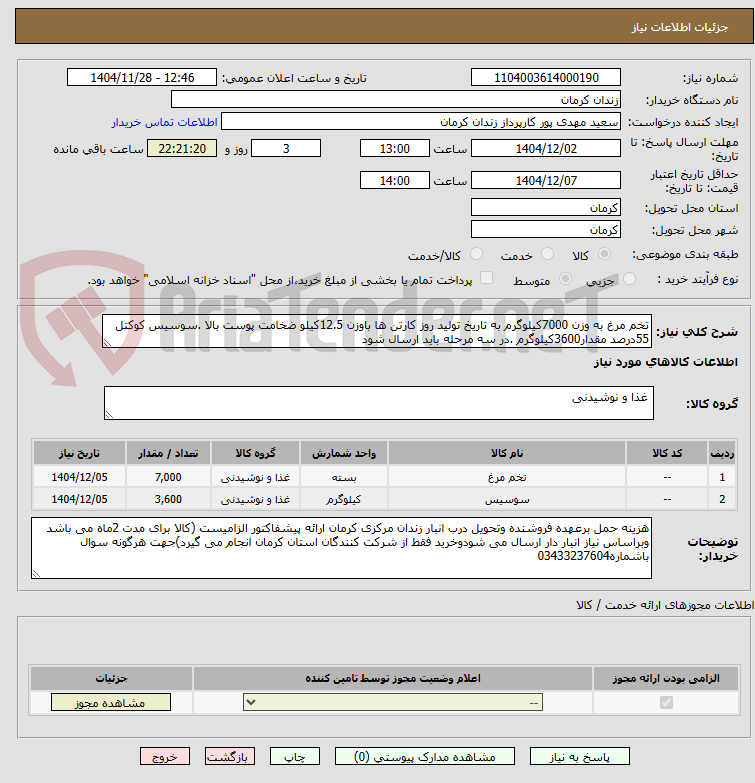Click the validity time field 14:00
The image size is (755, 783).
[394, 180]
